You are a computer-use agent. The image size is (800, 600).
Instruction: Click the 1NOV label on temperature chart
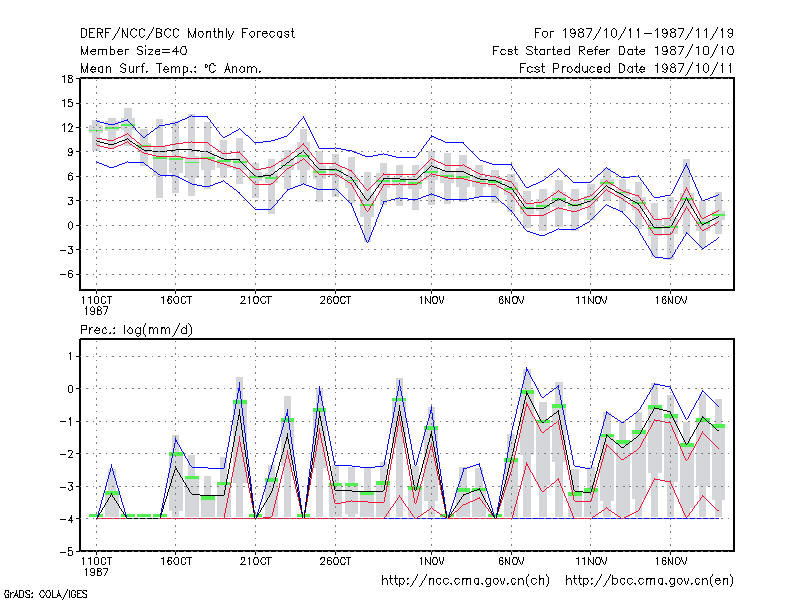click(432, 301)
